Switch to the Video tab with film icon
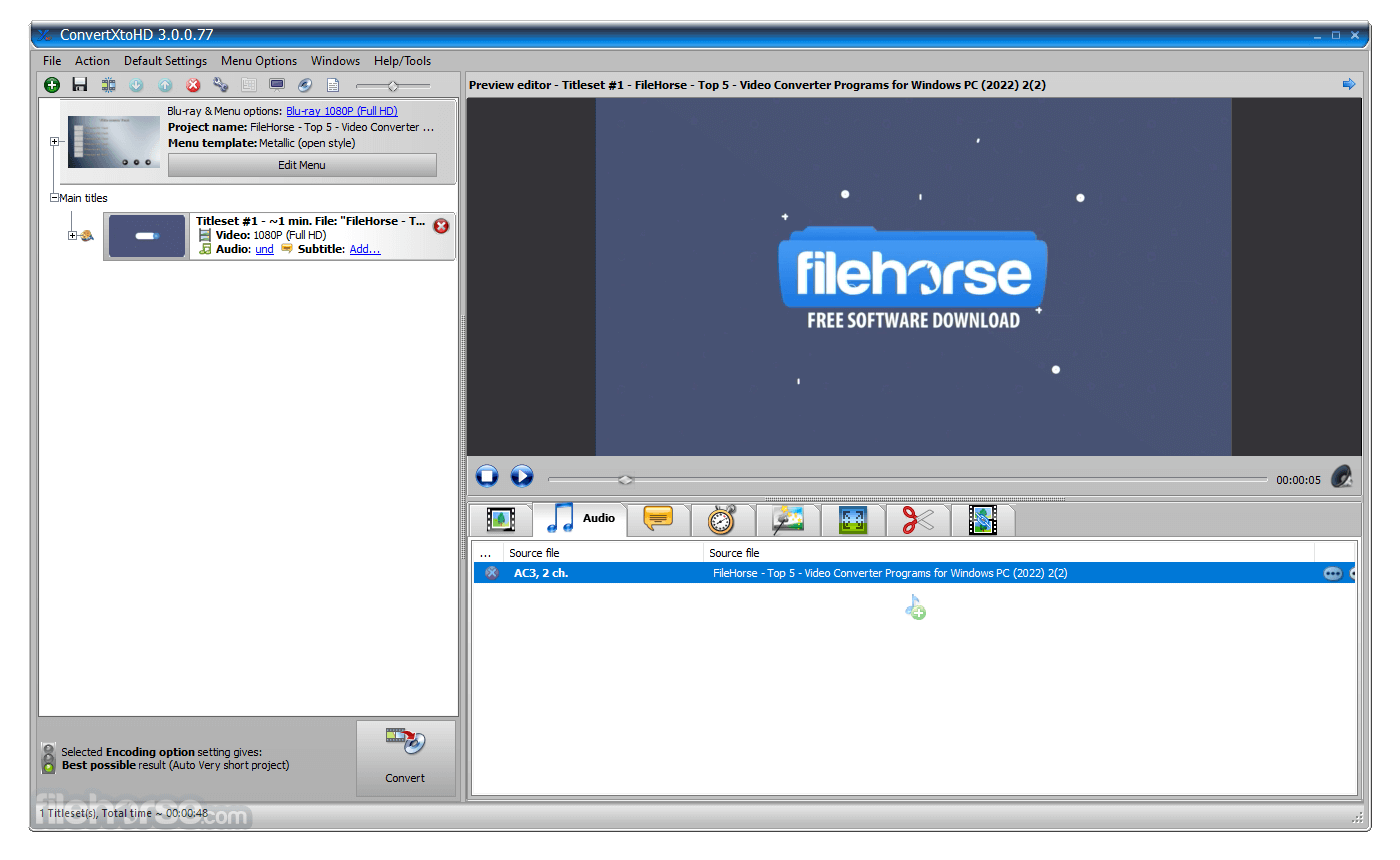The height and width of the screenshot is (860, 1400). click(x=500, y=519)
